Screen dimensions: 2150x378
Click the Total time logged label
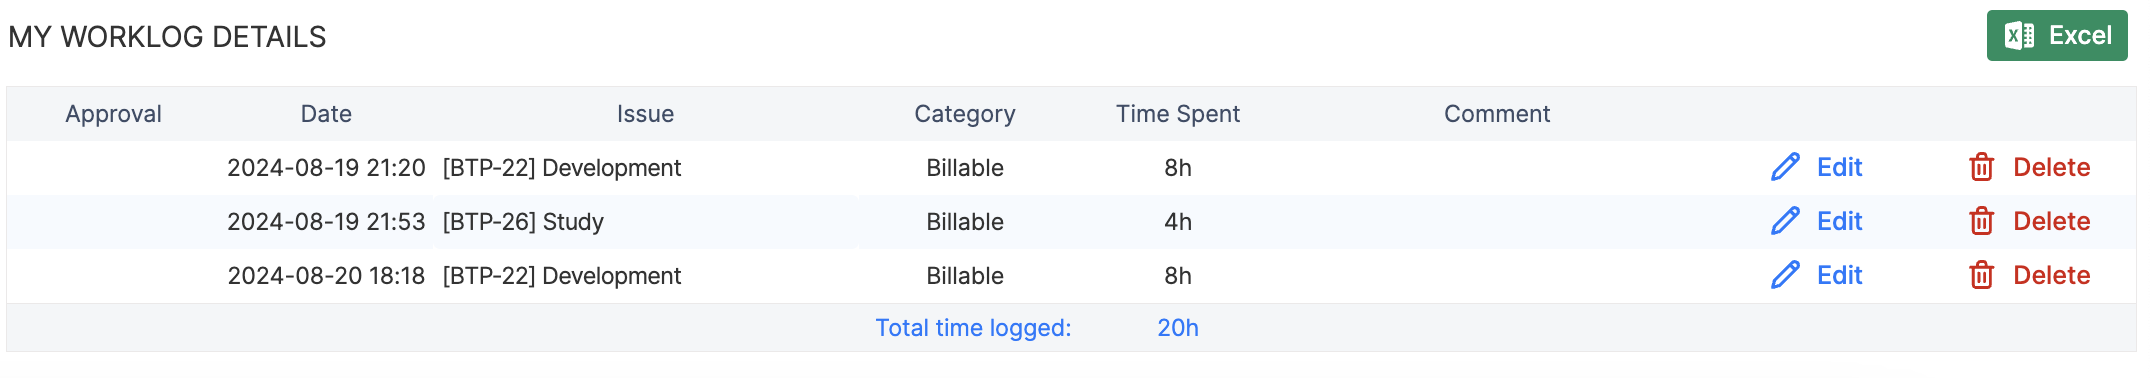coord(973,328)
